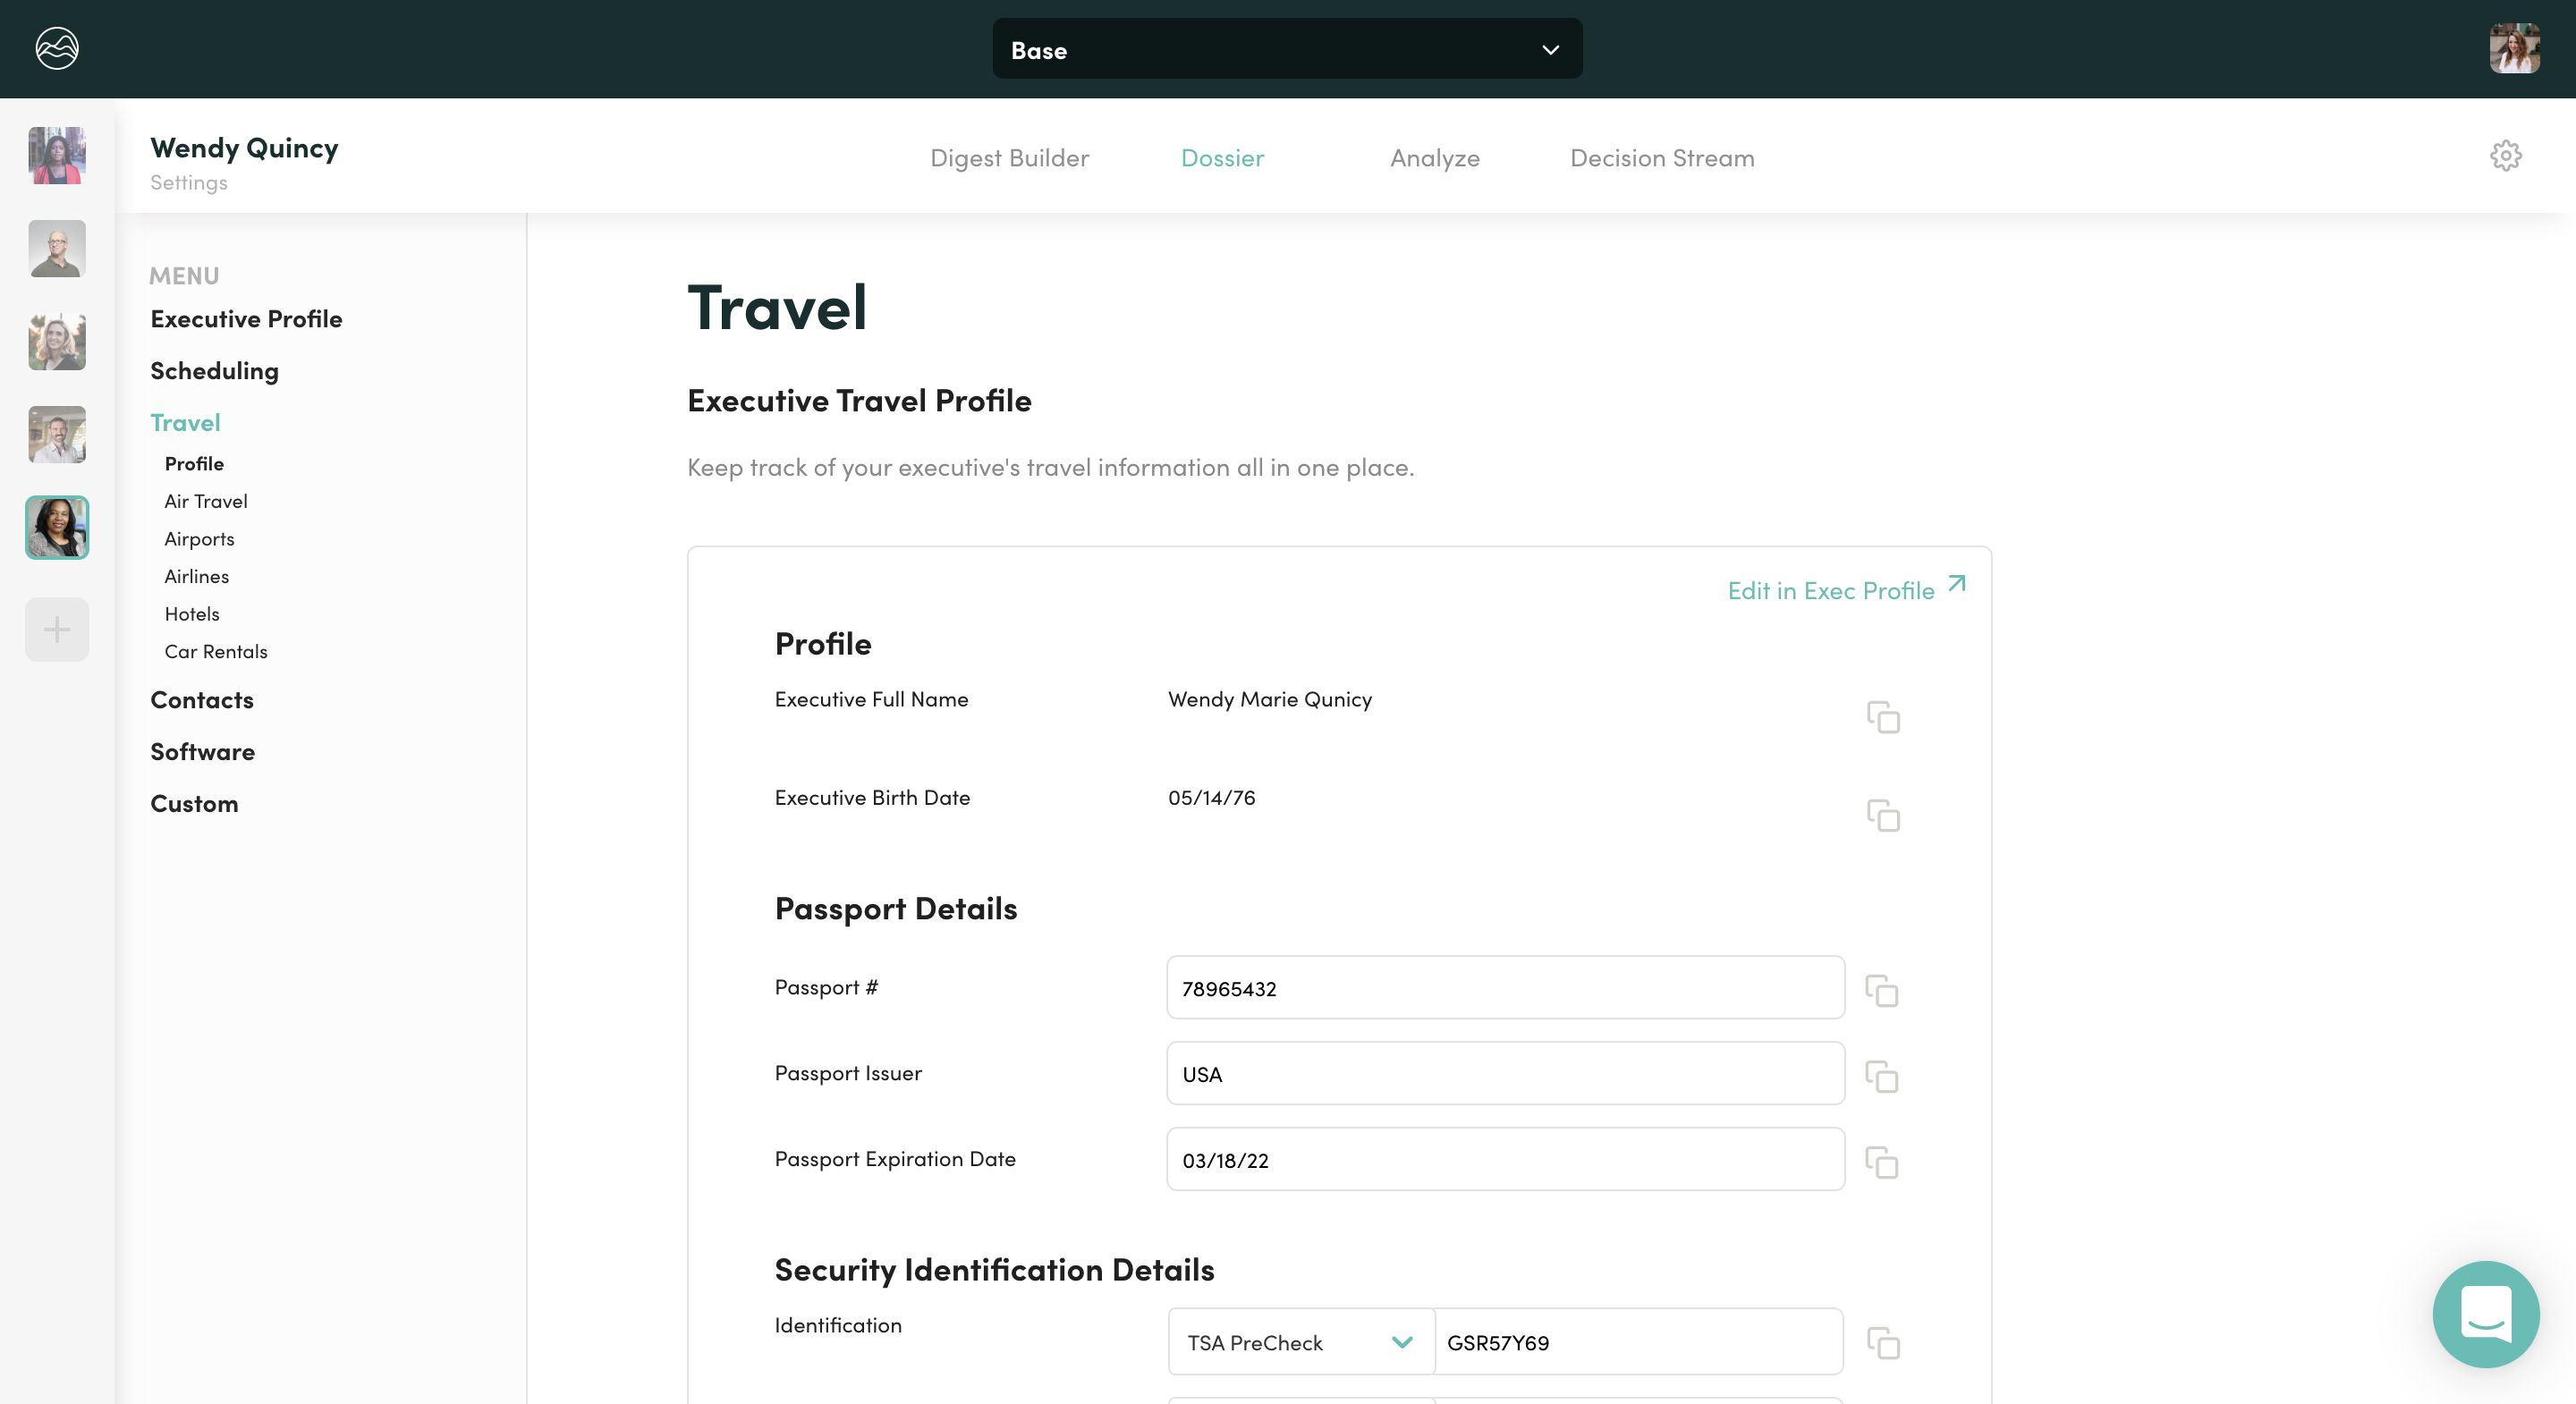2576x1404 pixels.
Task: Go to Air Travel submenu item
Action: coord(206,501)
